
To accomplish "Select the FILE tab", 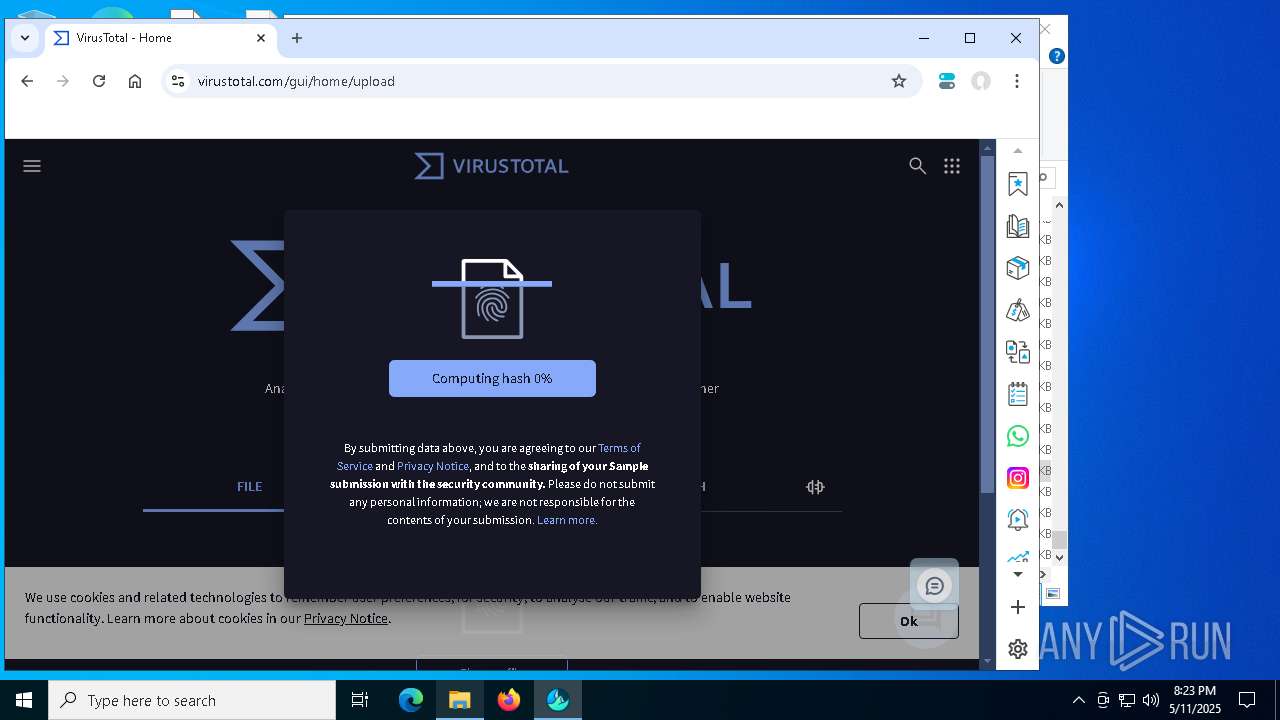I will tap(249, 487).
